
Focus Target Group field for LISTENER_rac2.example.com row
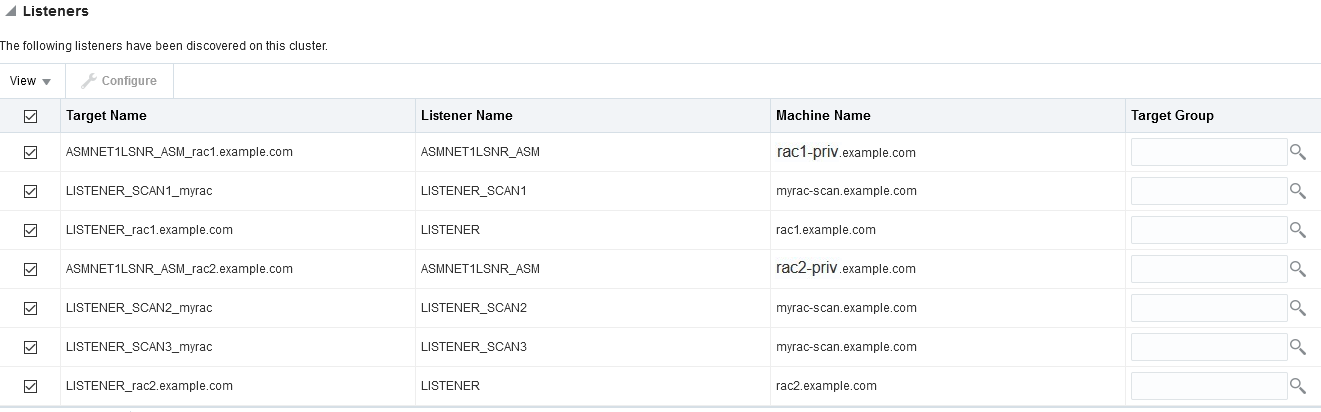[x=1209, y=386]
